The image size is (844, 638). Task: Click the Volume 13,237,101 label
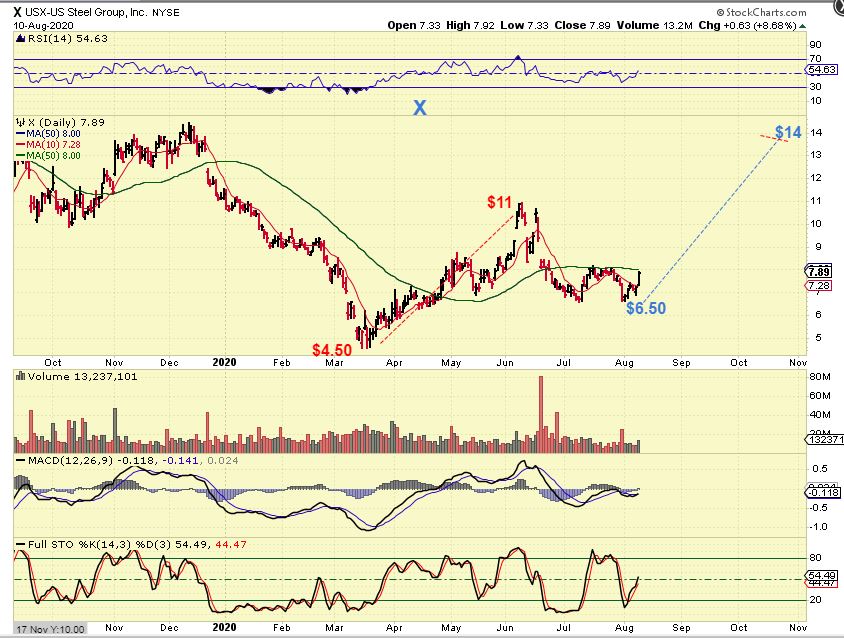tap(82, 376)
